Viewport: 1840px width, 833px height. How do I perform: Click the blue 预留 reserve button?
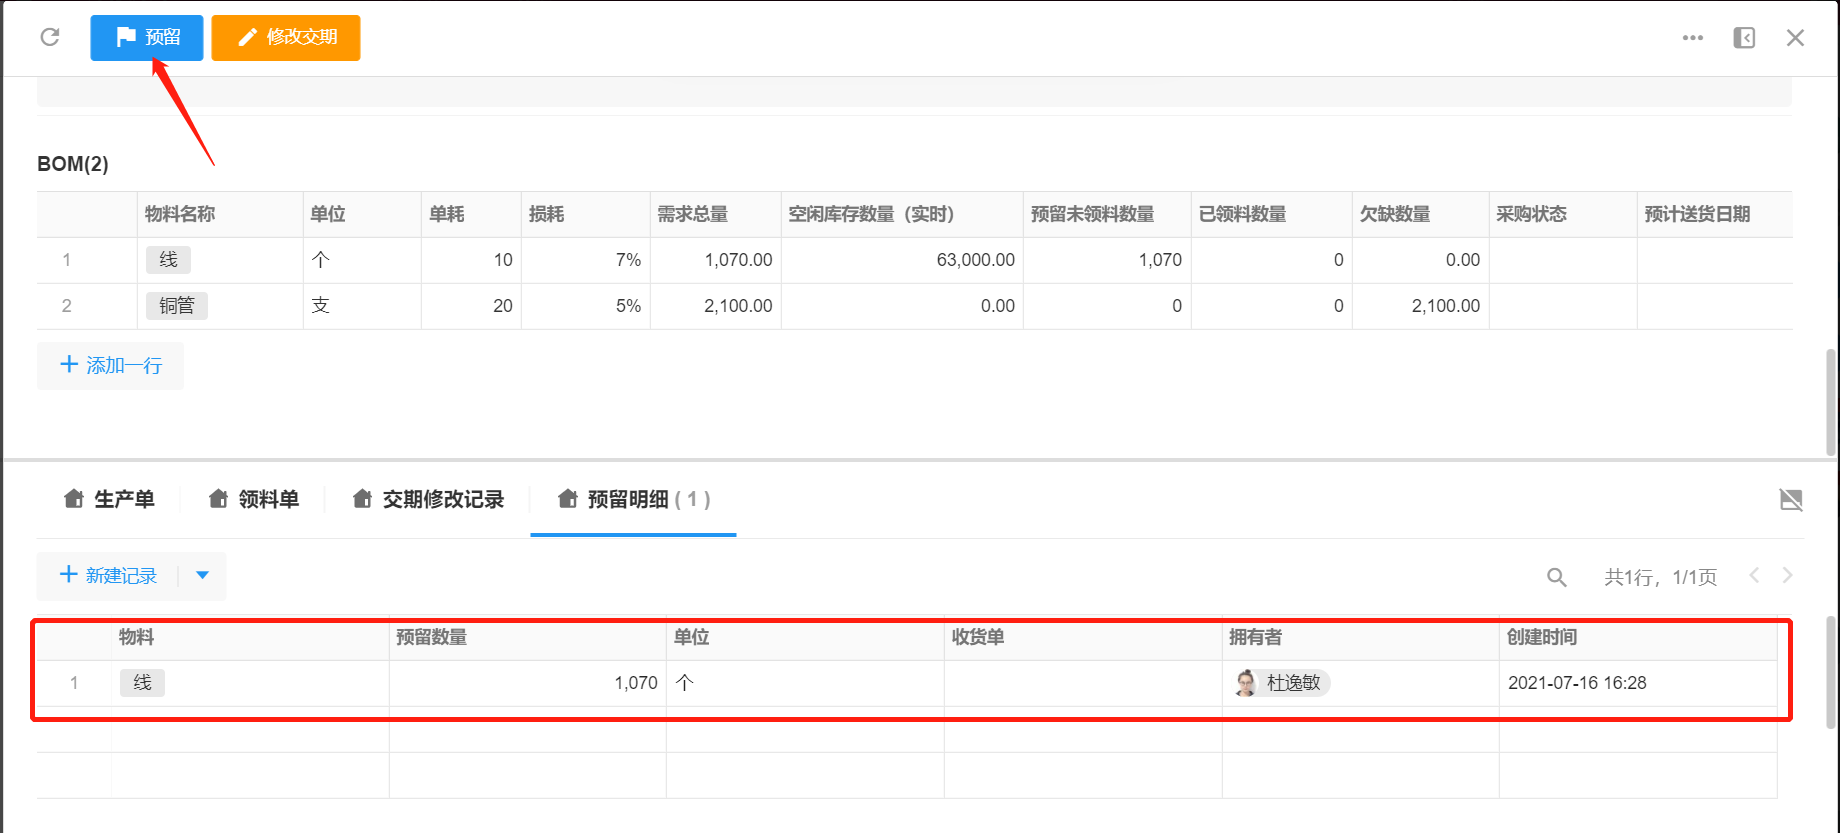coord(147,38)
